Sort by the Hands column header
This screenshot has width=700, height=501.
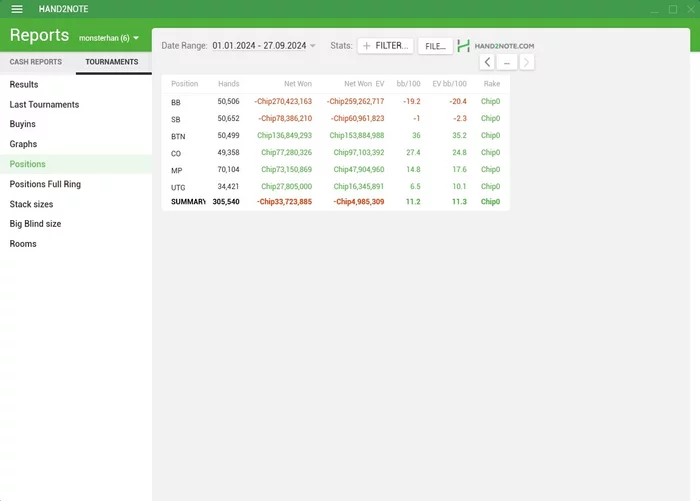[x=229, y=84]
